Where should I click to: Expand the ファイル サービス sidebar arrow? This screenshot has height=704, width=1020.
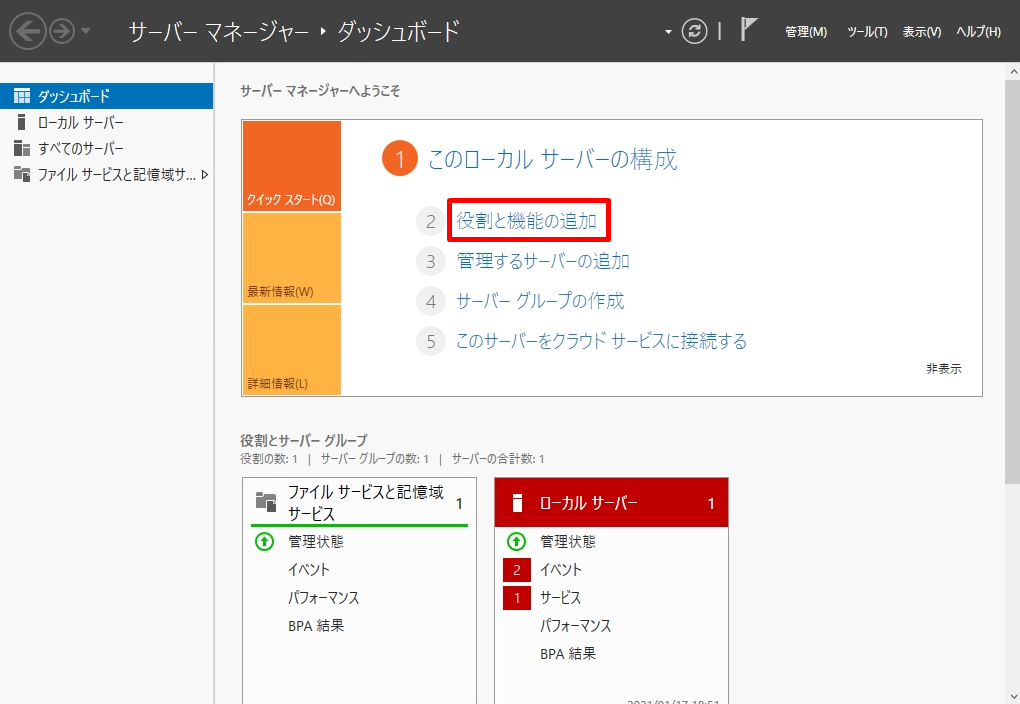point(205,174)
